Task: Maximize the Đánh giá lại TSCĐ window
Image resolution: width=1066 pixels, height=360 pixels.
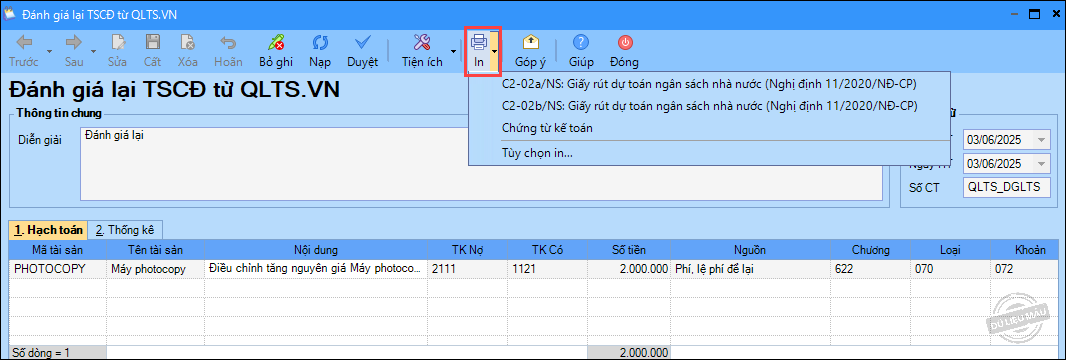Action: click(x=1034, y=13)
